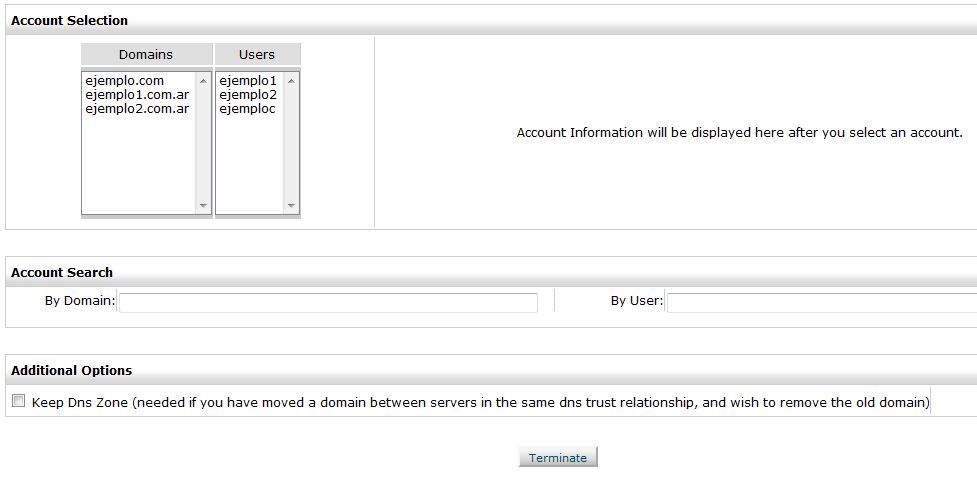The width and height of the screenshot is (977, 487).
Task: Click the Domains list scroll-up arrow
Action: click(x=204, y=81)
